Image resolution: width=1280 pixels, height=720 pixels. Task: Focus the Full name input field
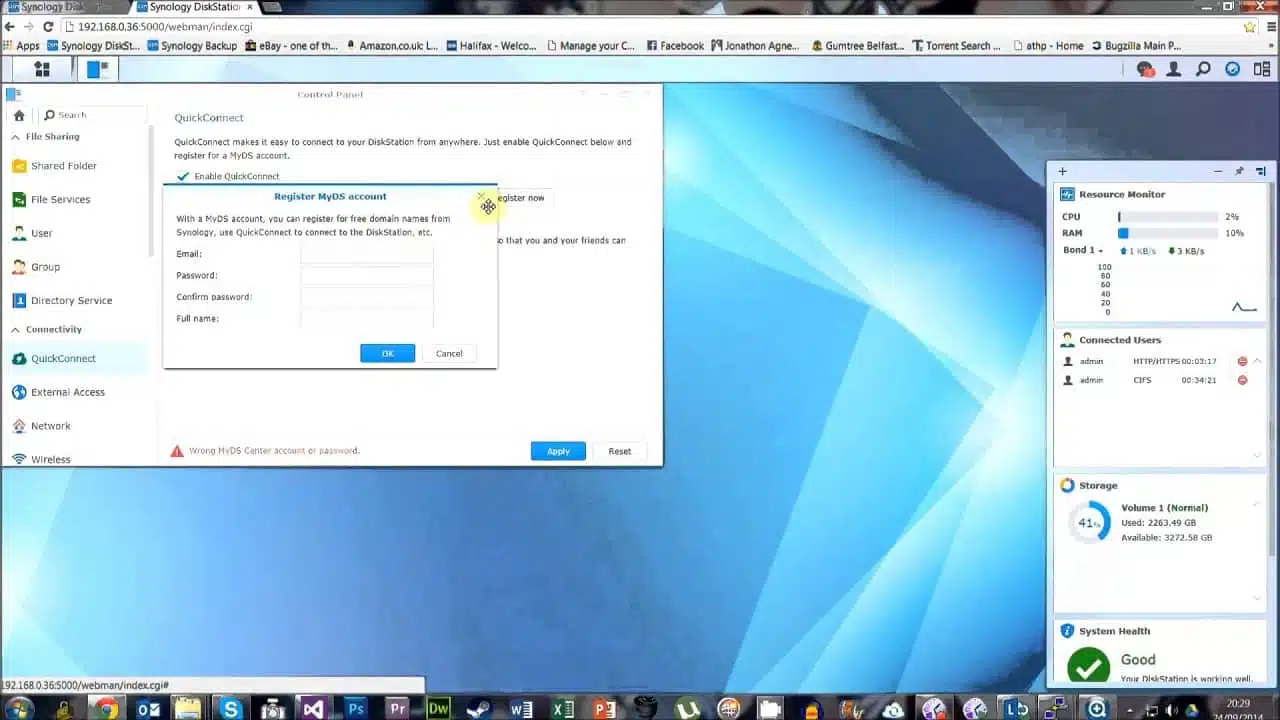(x=367, y=318)
